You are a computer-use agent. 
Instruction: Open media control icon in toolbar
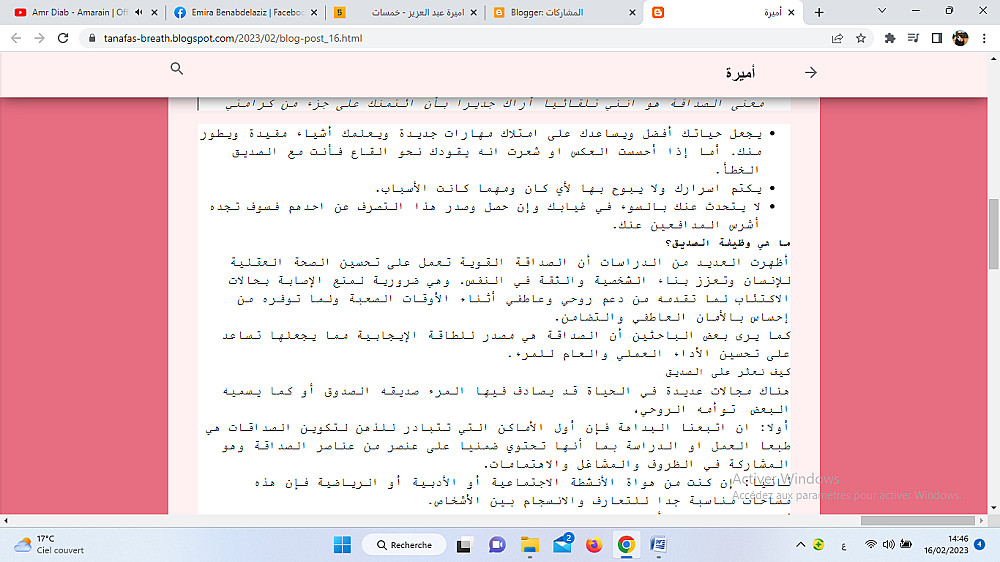tap(913, 38)
